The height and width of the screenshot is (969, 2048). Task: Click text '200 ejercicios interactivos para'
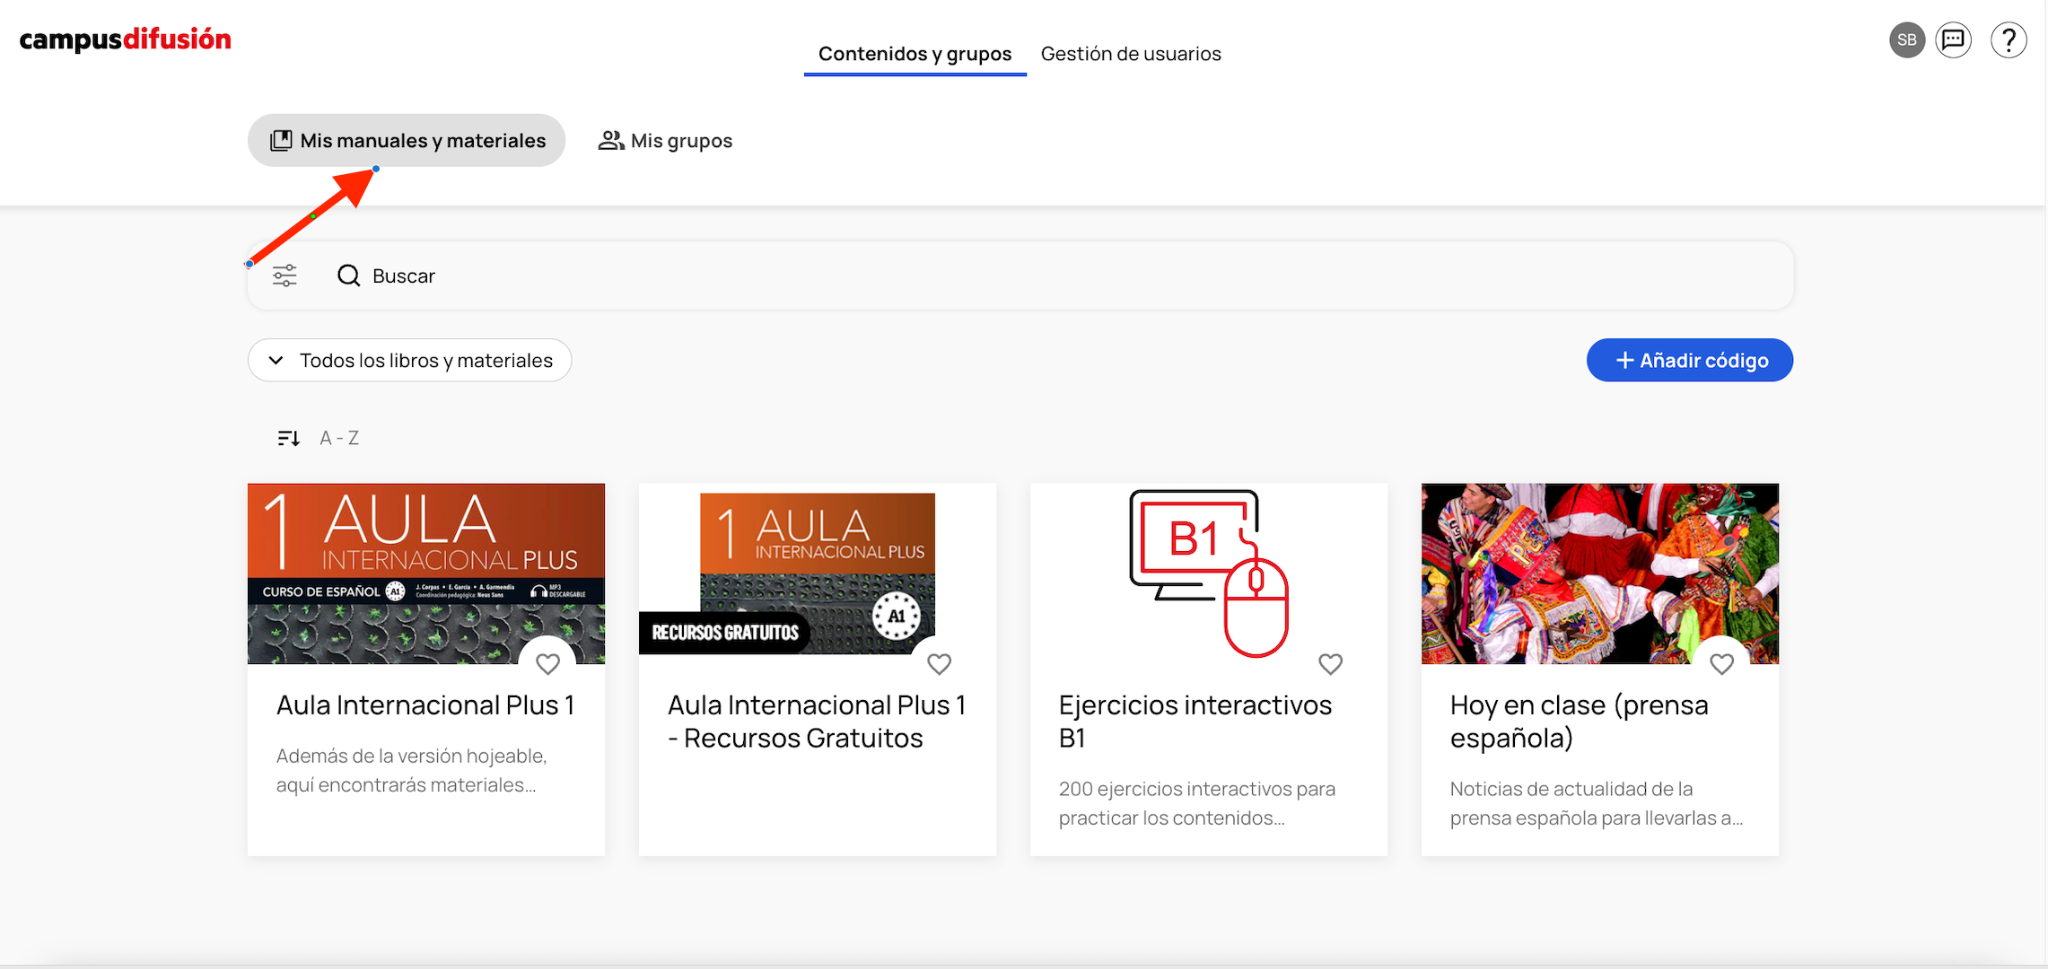click(1197, 789)
